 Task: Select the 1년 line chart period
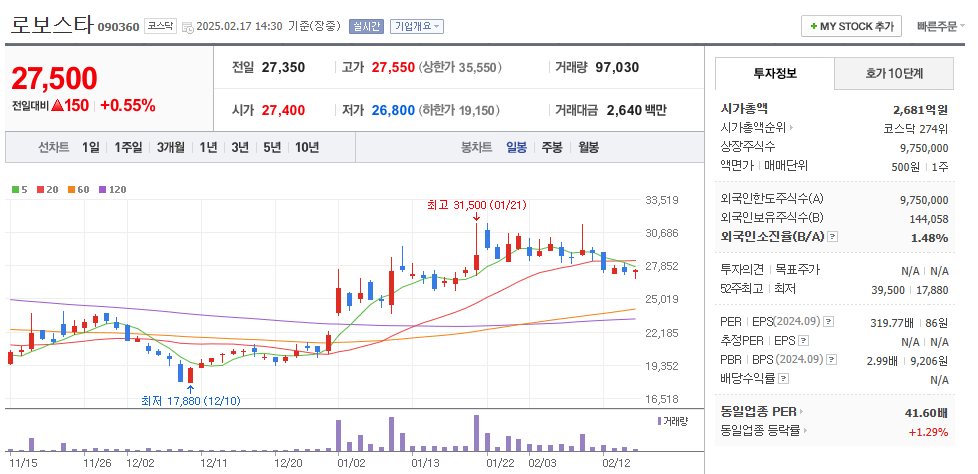[x=208, y=148]
